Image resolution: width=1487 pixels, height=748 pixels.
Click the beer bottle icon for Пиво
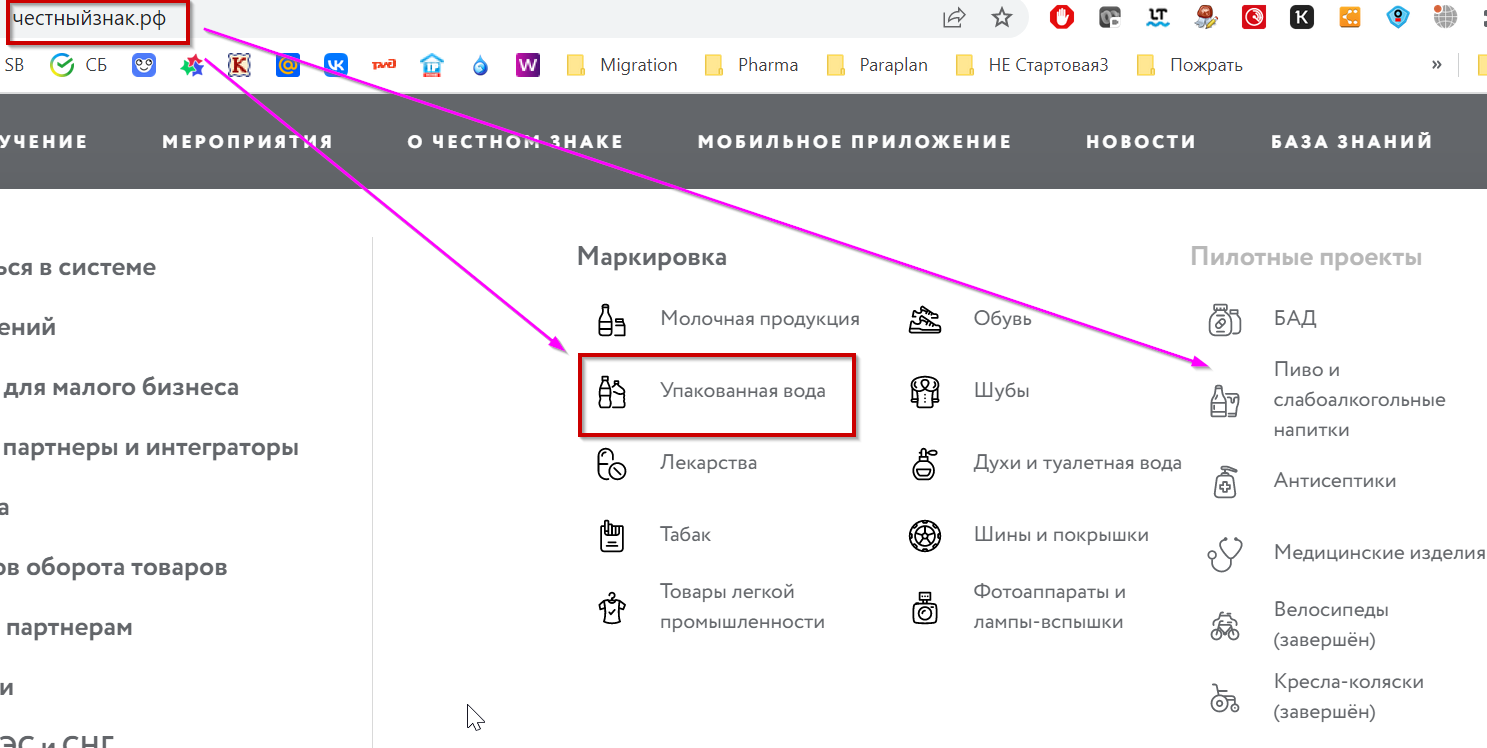[1225, 401]
